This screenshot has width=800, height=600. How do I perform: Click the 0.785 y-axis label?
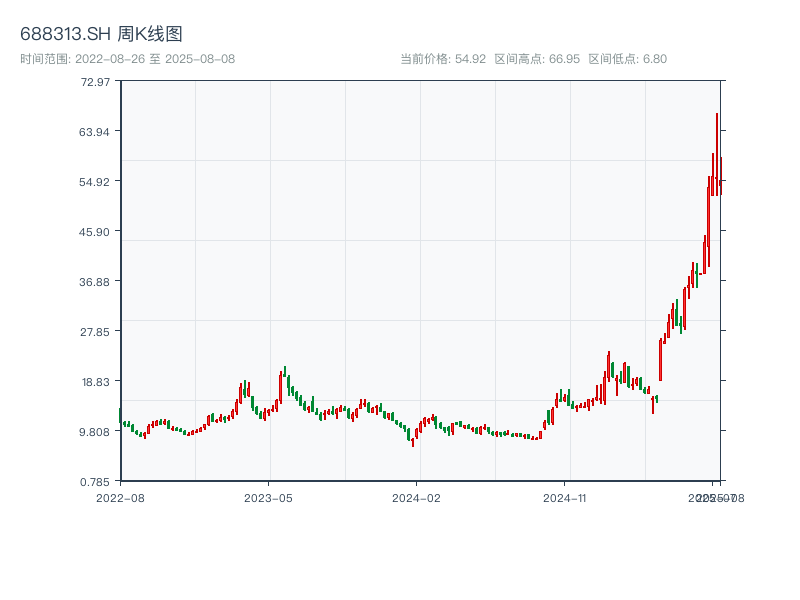[x=96, y=481]
